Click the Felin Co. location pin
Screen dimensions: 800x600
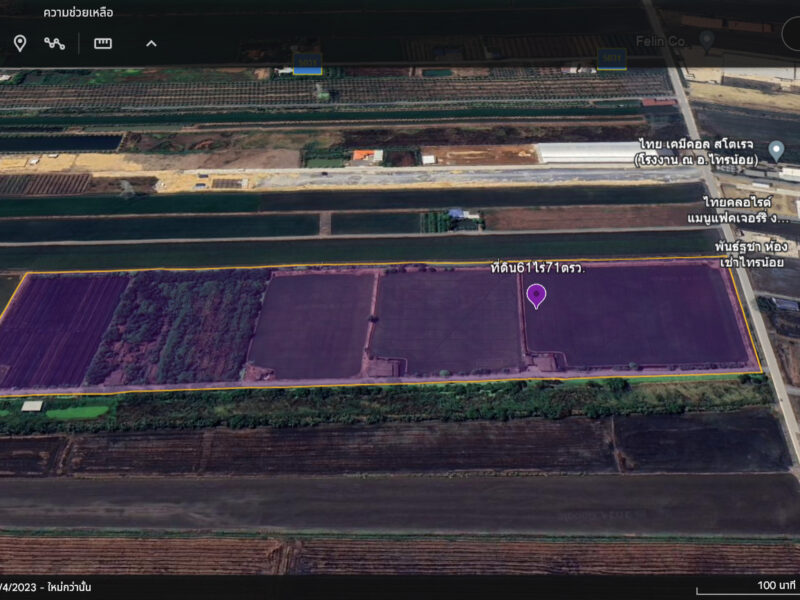pyautogui.click(x=706, y=41)
